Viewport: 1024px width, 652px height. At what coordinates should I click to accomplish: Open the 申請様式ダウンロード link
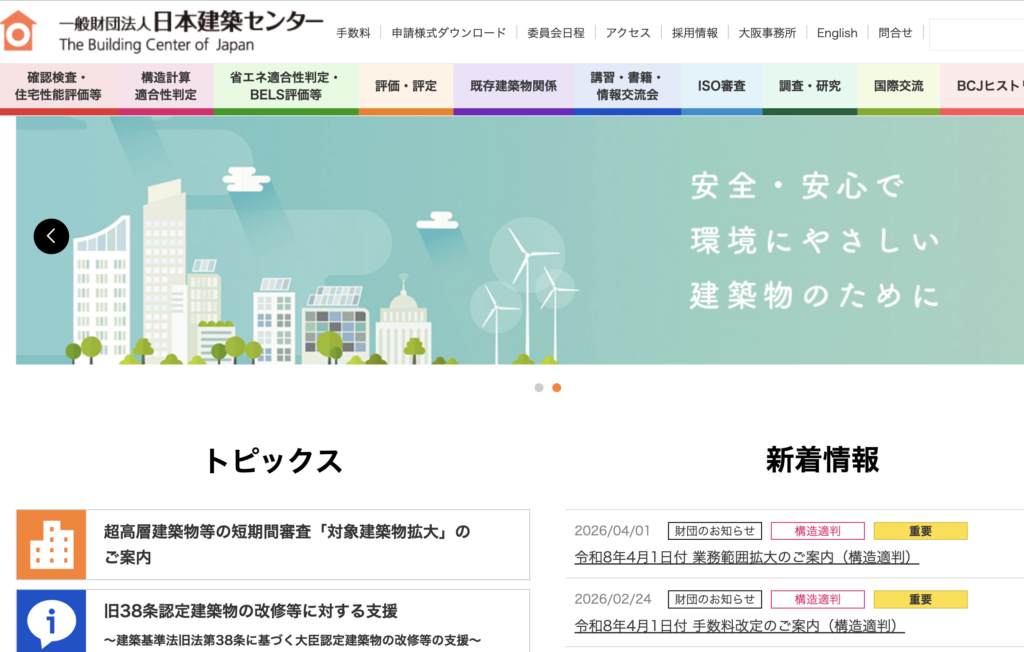(x=449, y=33)
